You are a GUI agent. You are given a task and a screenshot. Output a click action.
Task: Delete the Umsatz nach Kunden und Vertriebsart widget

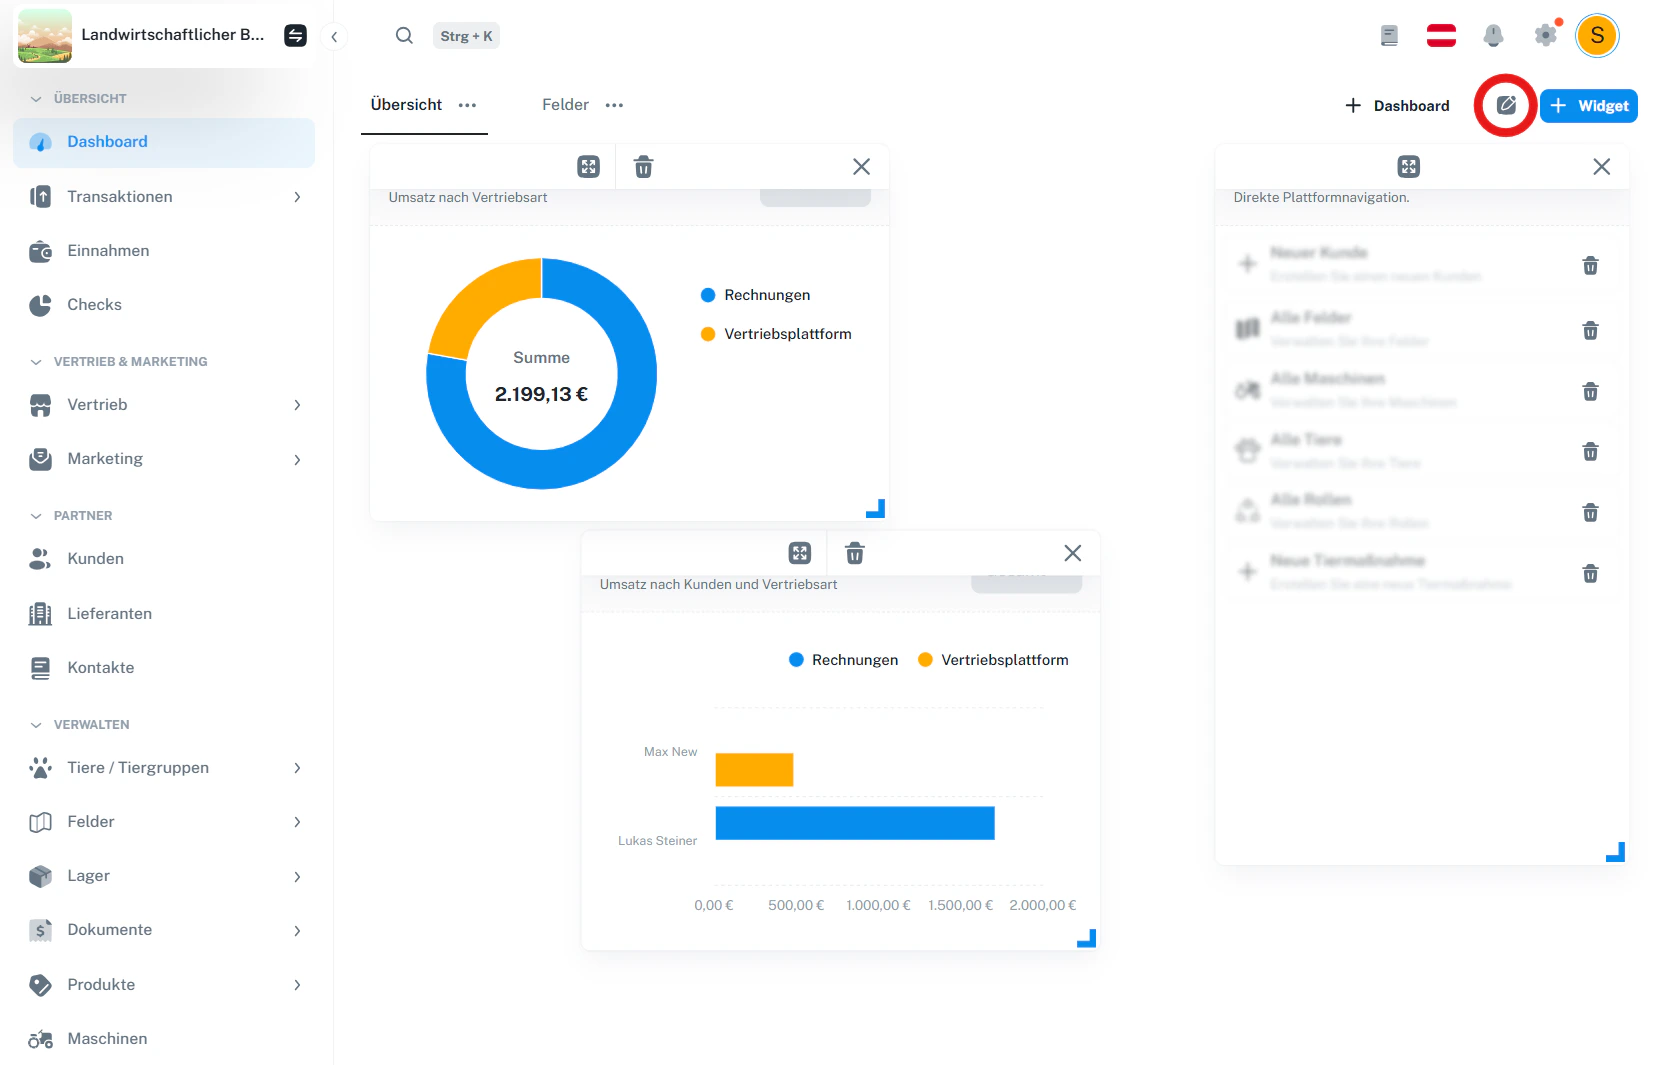tap(855, 553)
